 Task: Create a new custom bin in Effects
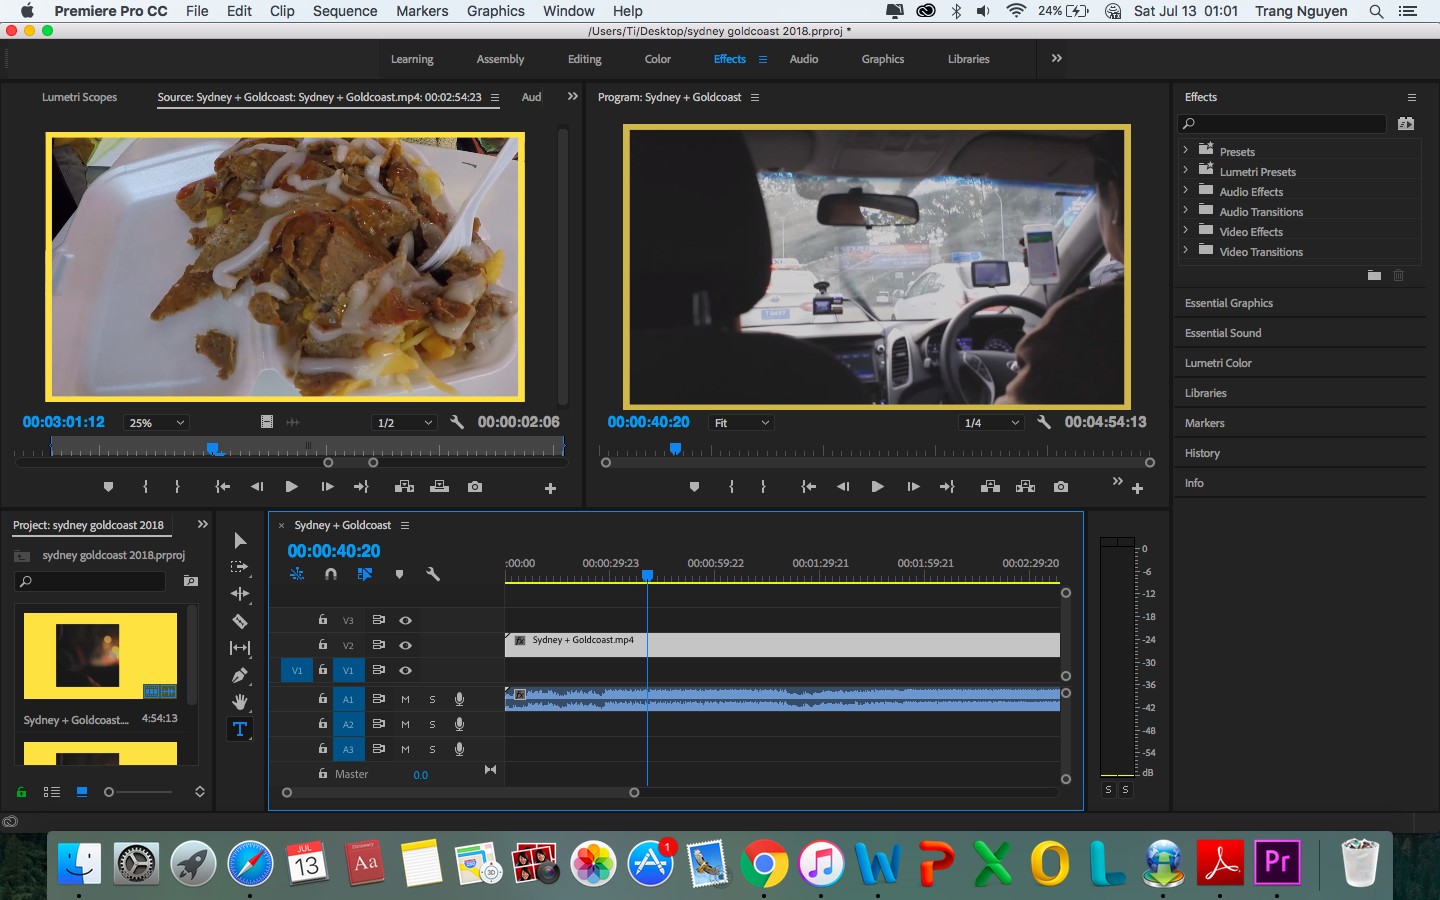[x=1374, y=275]
